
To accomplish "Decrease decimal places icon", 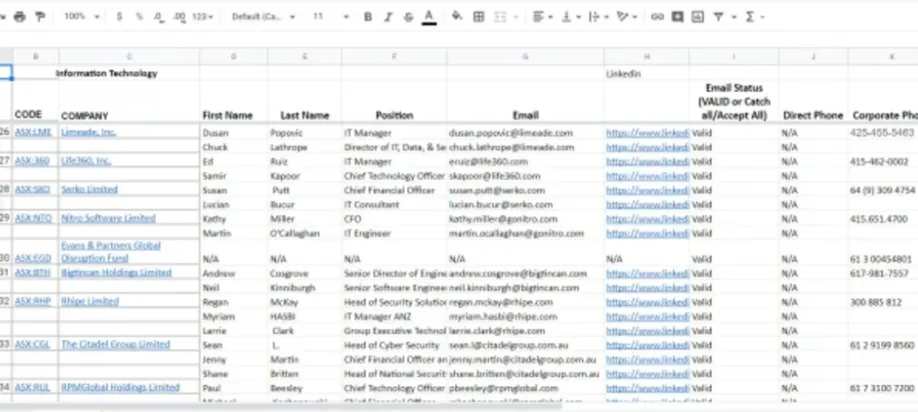I will (x=159, y=17).
